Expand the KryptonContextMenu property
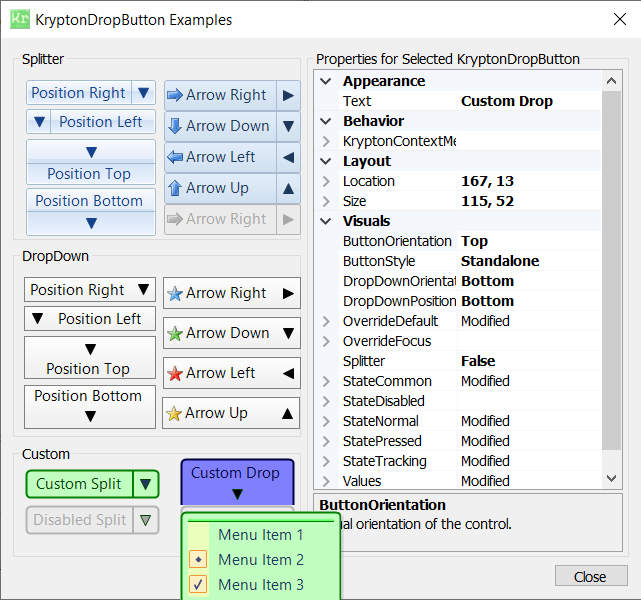 tap(326, 141)
